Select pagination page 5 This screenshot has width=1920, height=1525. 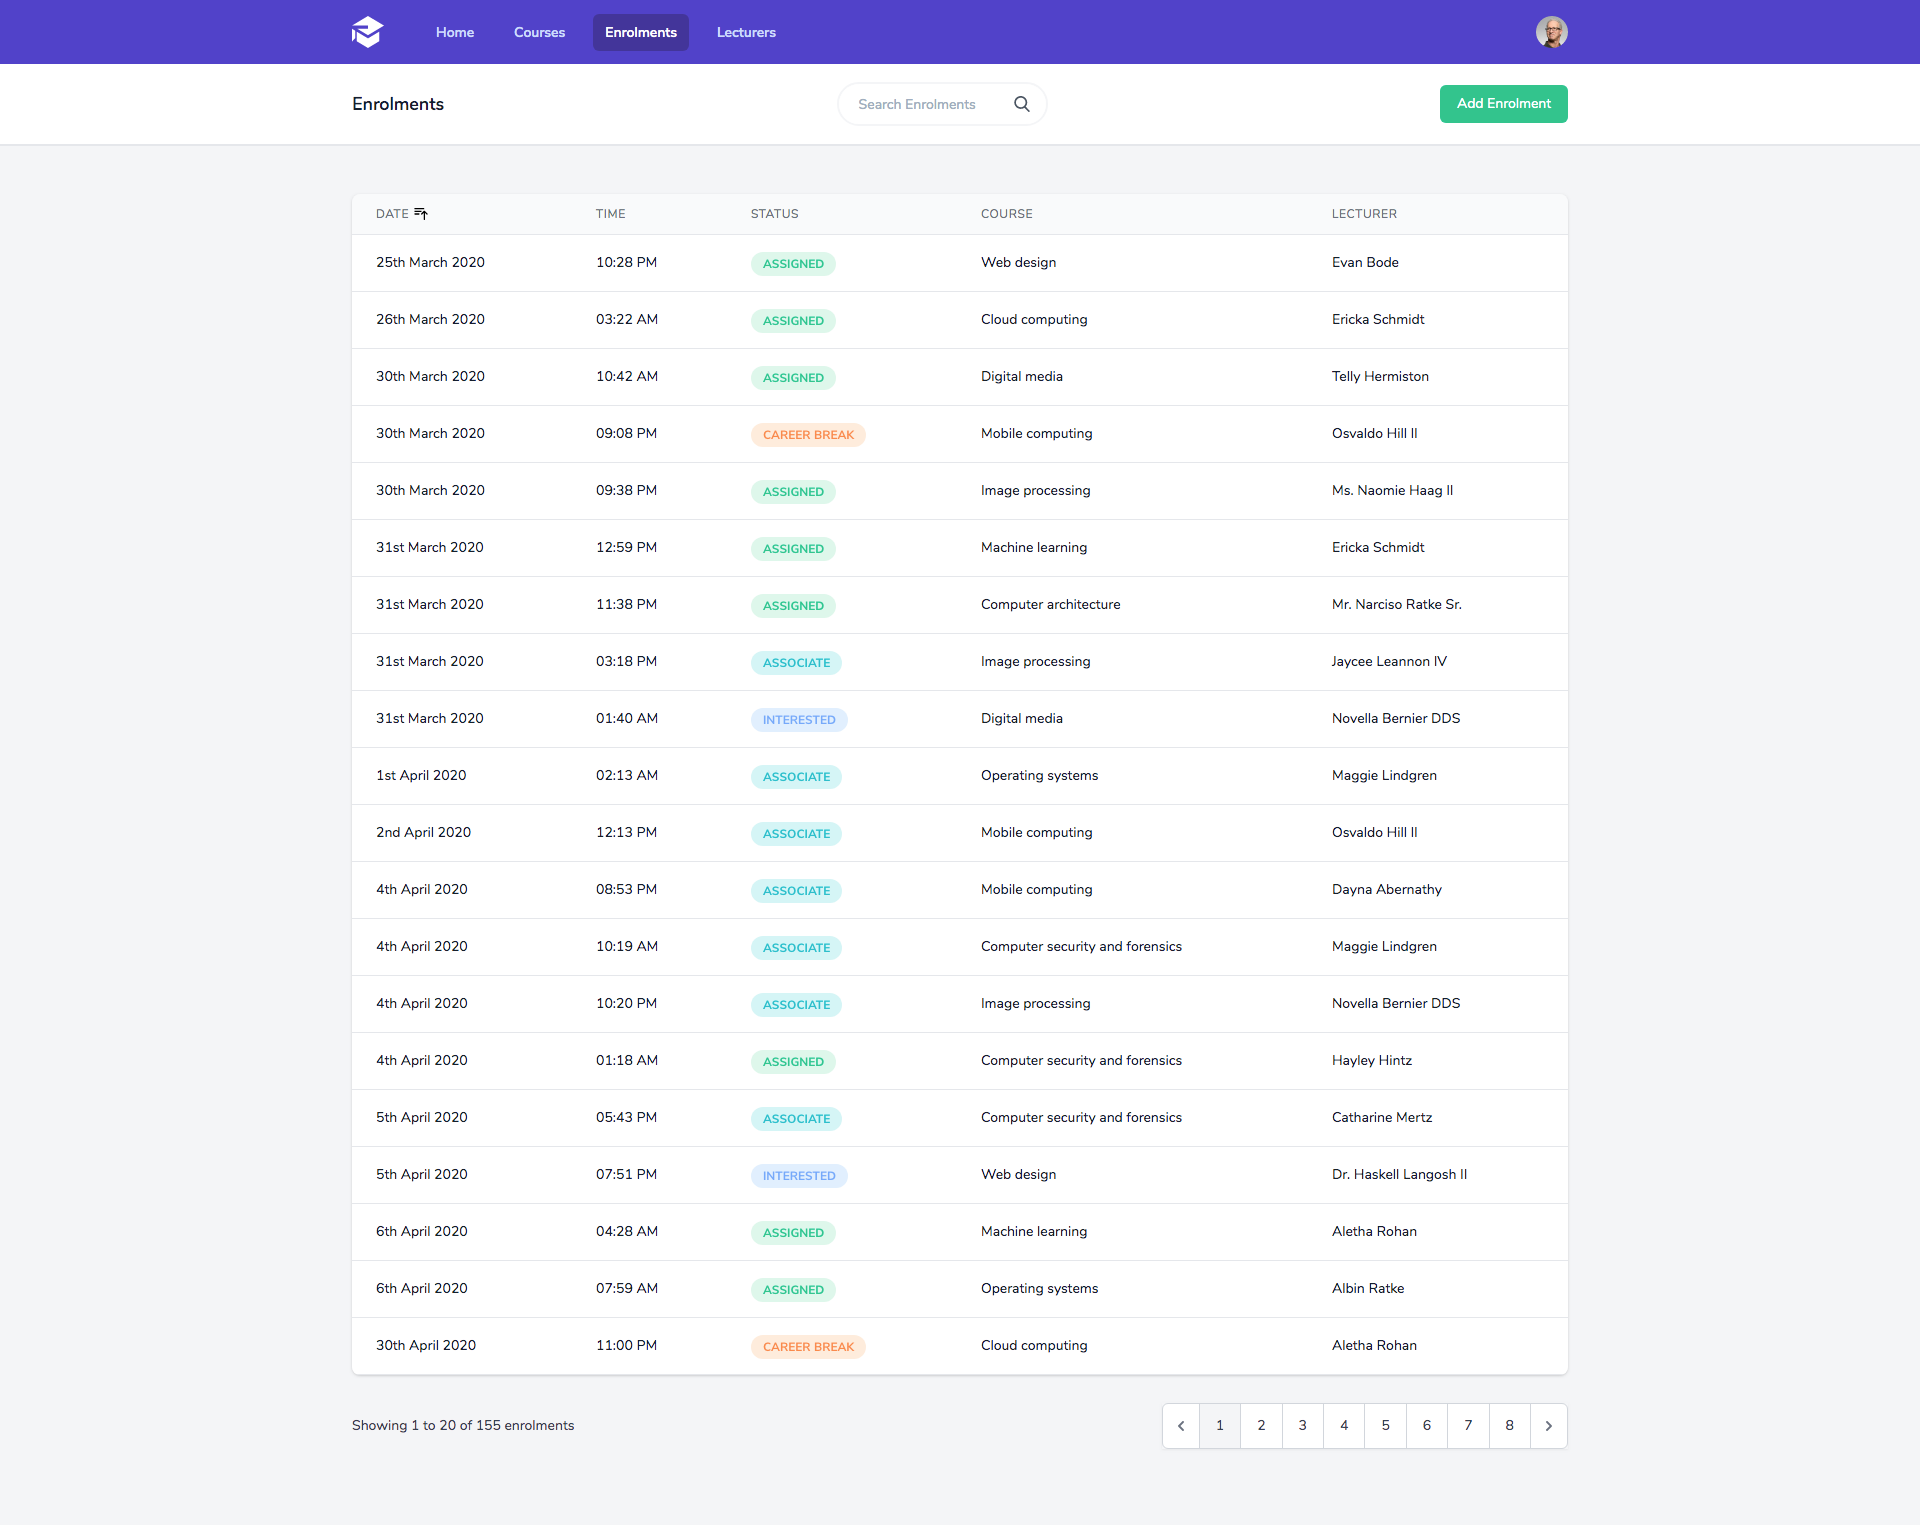(1385, 1426)
